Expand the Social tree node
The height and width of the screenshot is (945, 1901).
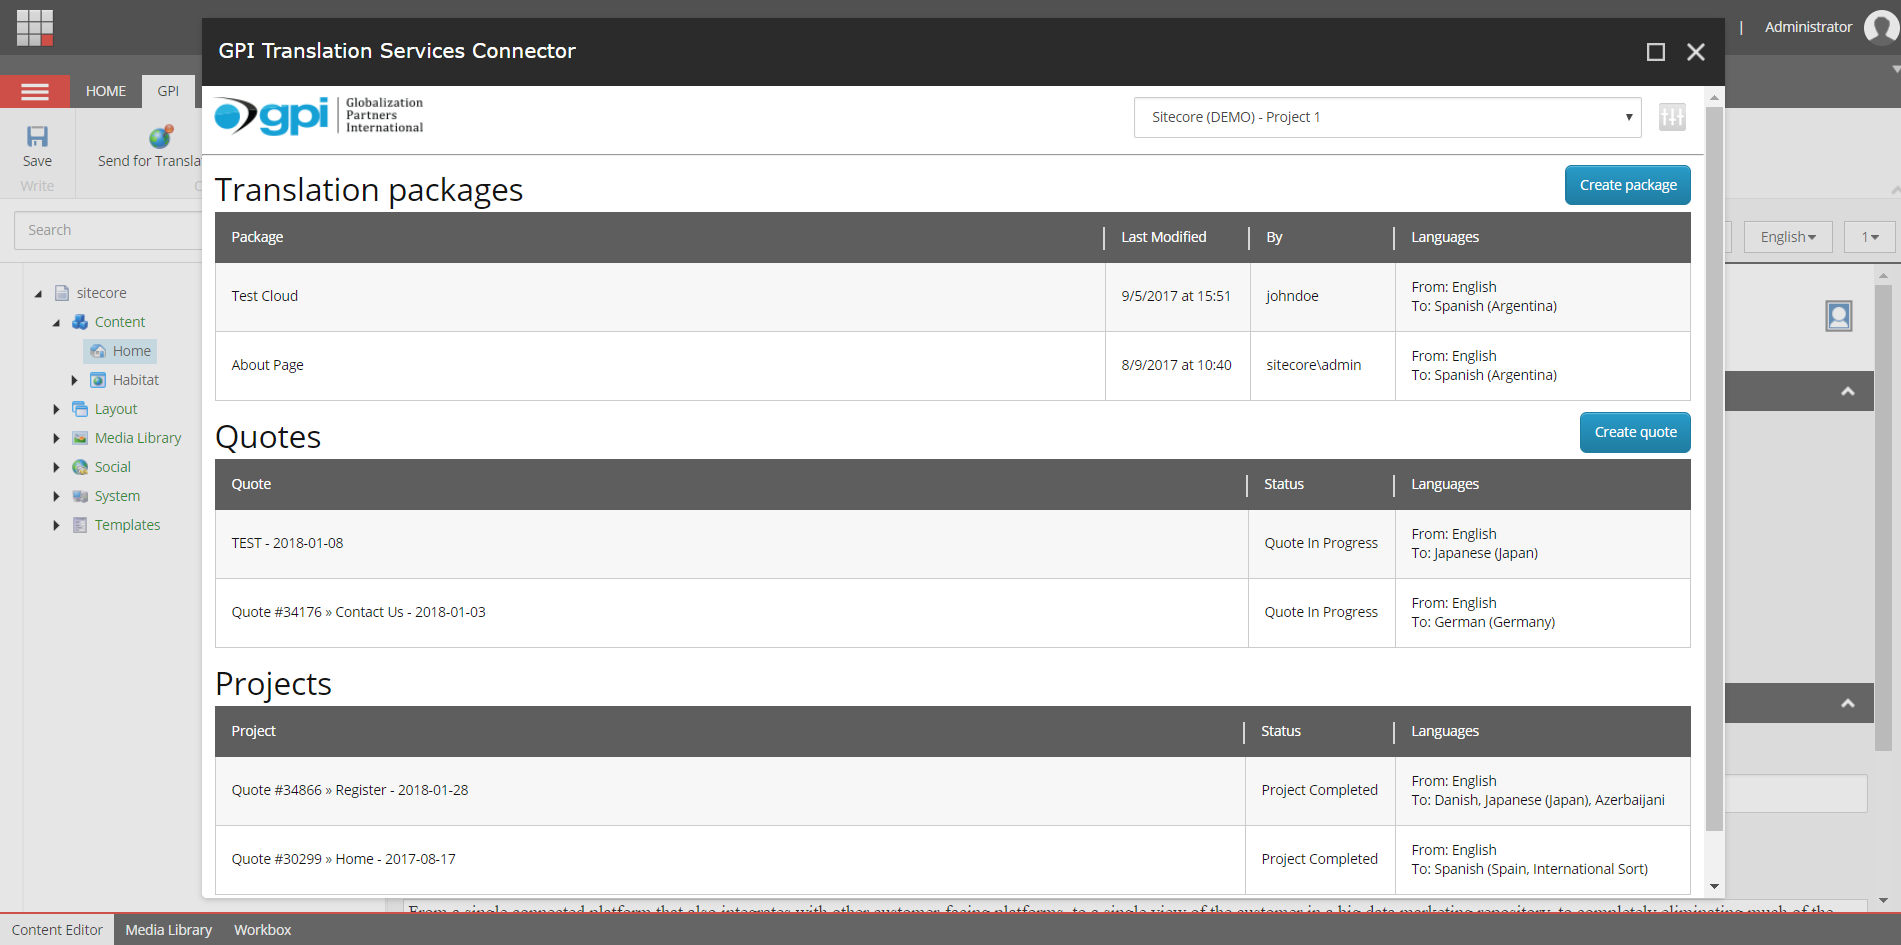56,467
